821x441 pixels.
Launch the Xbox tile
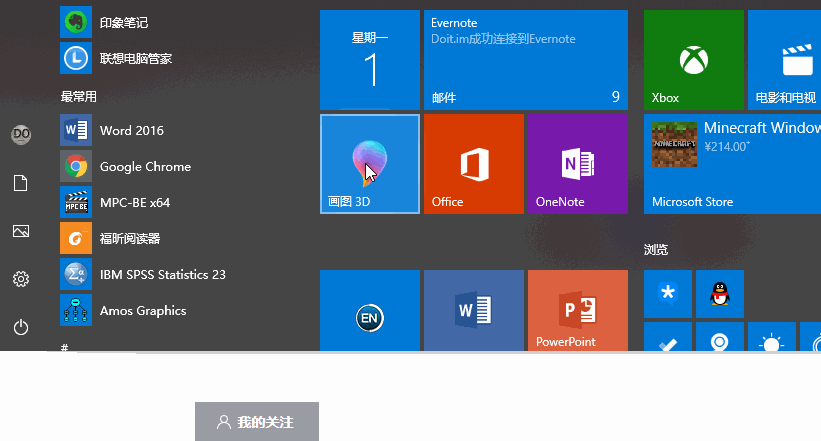click(694, 60)
